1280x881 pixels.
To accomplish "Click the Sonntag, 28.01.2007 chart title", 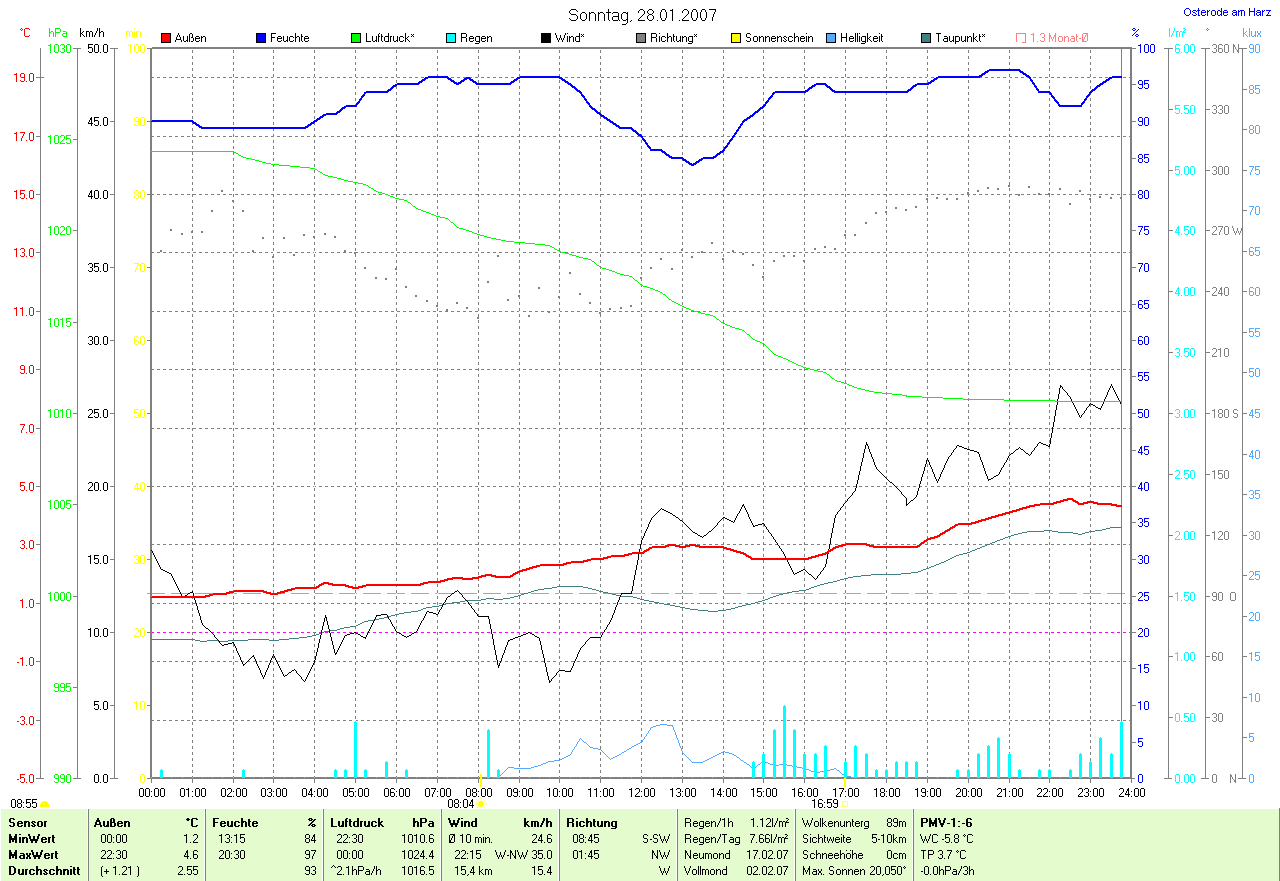I will point(642,15).
